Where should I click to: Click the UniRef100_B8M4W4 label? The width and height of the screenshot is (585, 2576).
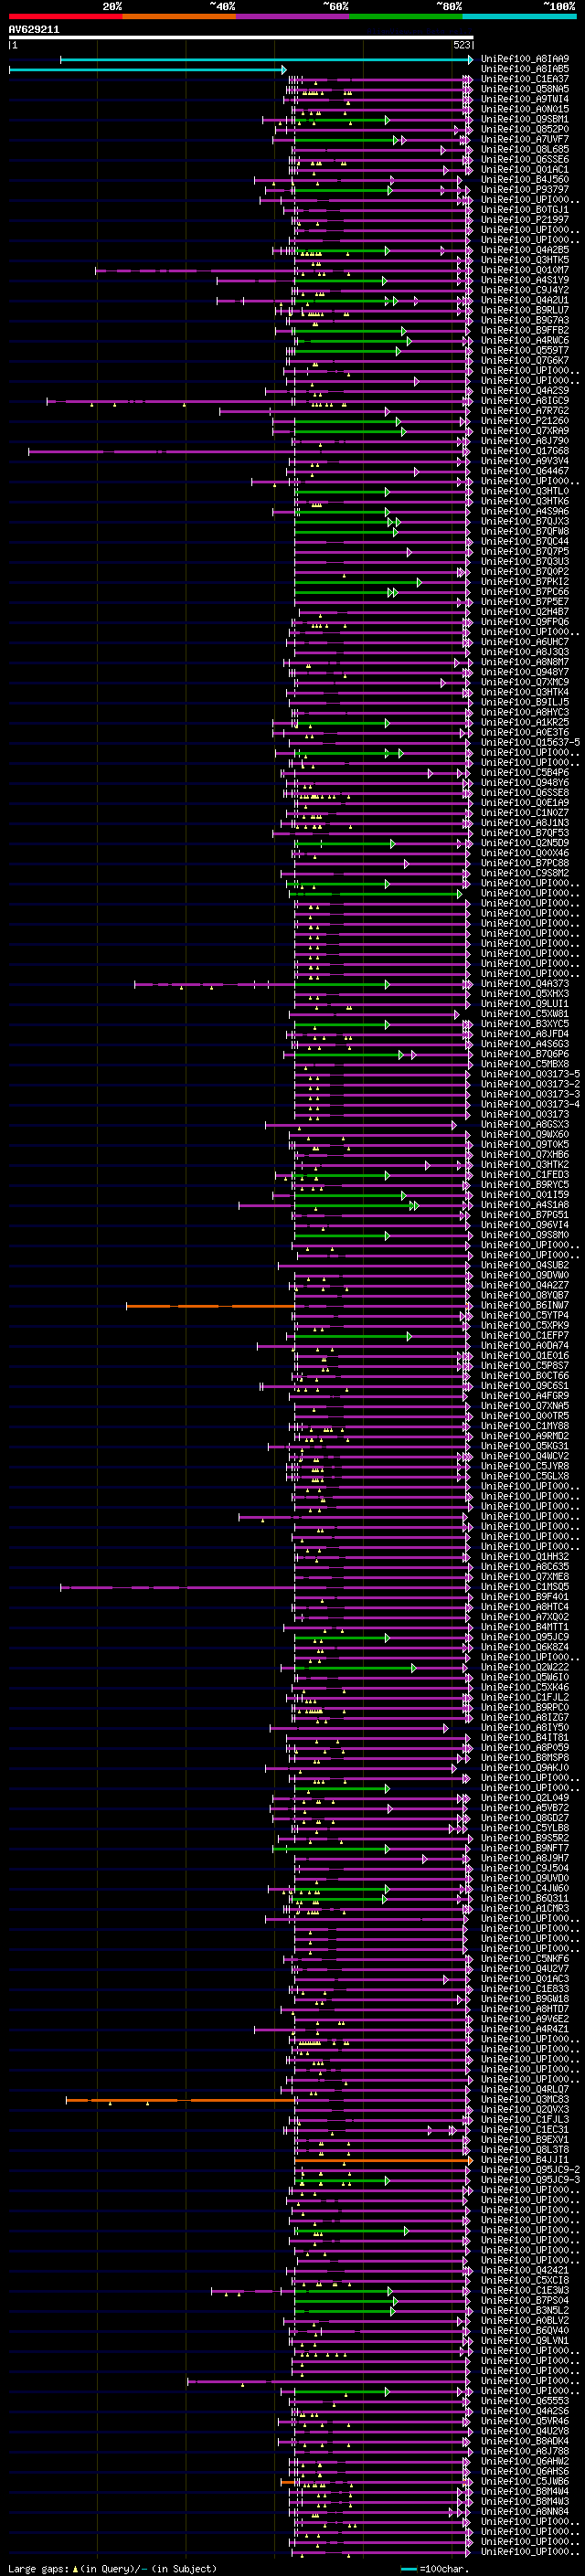pos(525,2491)
